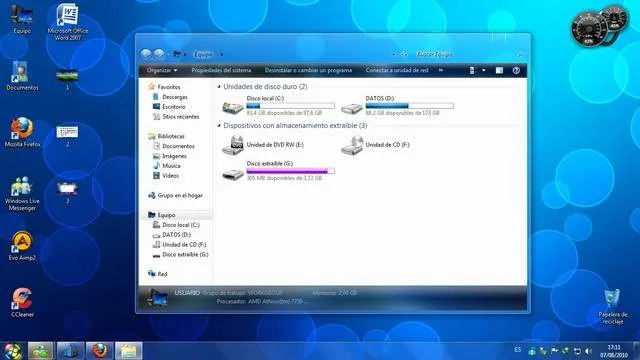The image size is (640, 360).
Task: Select Música library in sidebar
Action: (x=167, y=166)
